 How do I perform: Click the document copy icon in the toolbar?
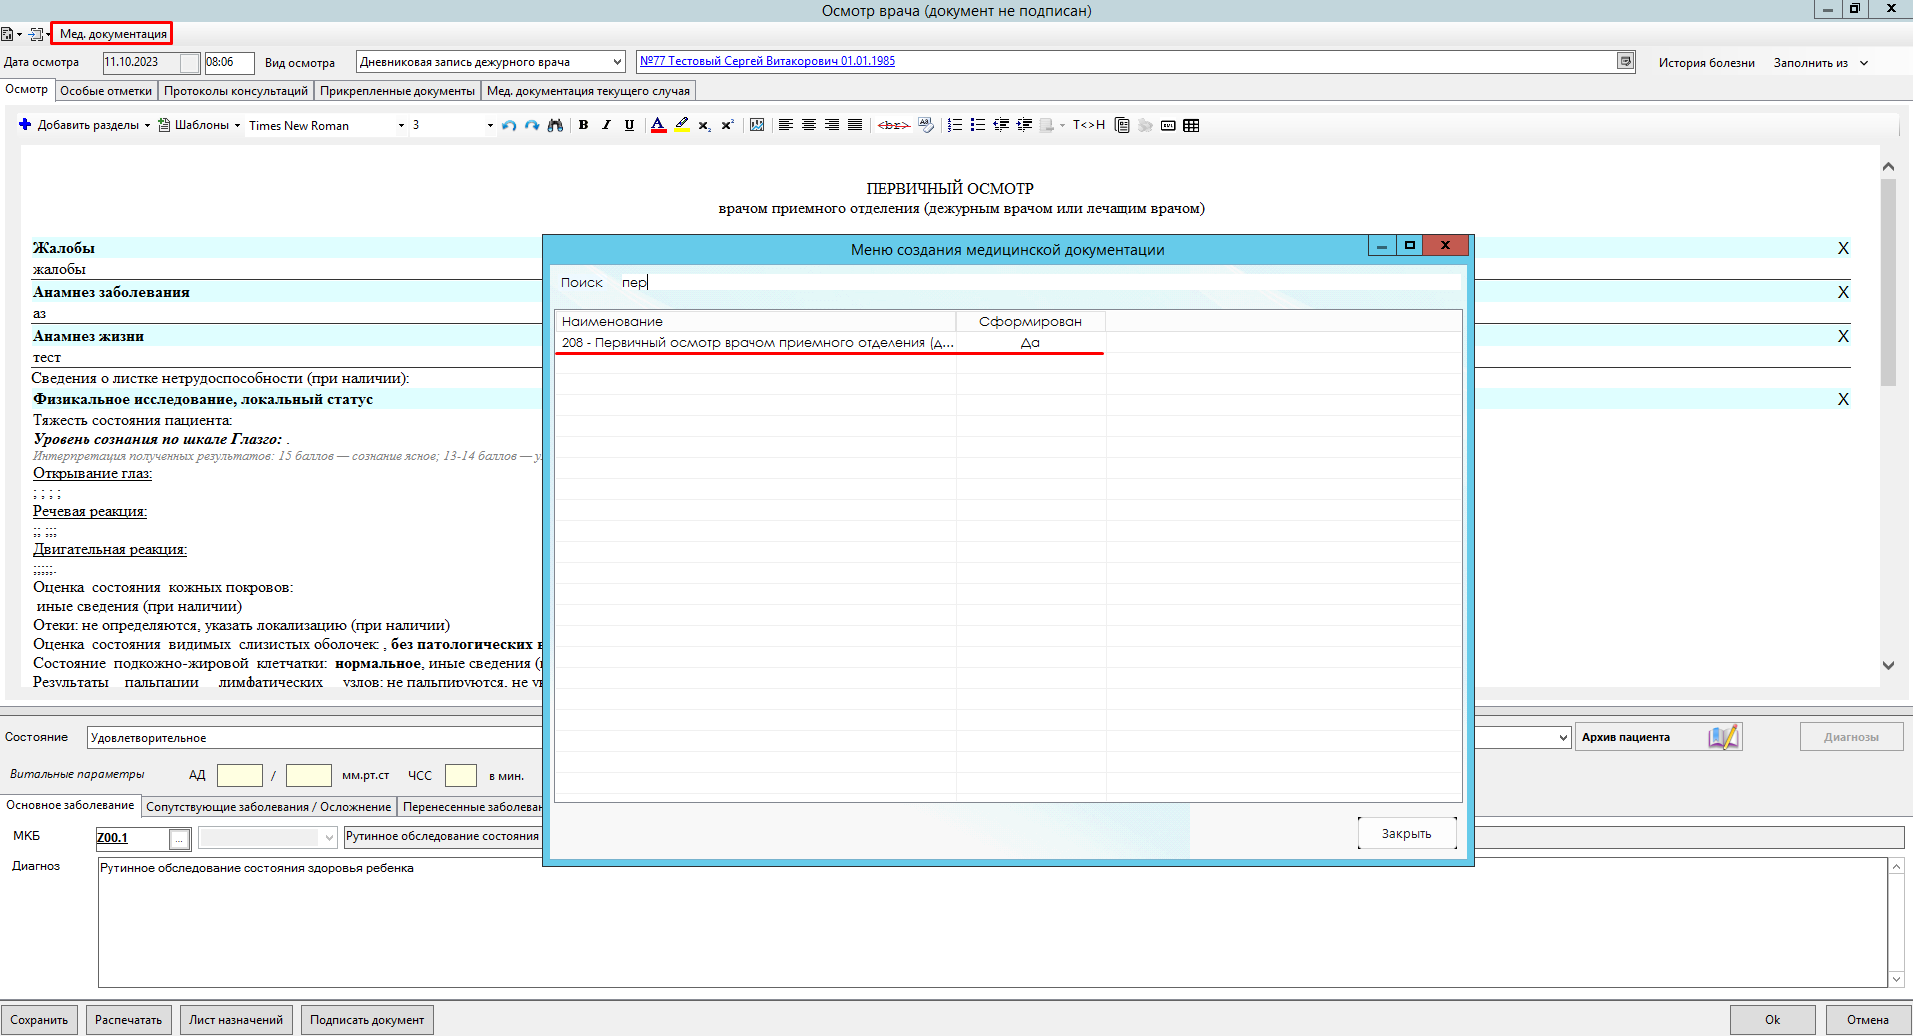point(1122,125)
